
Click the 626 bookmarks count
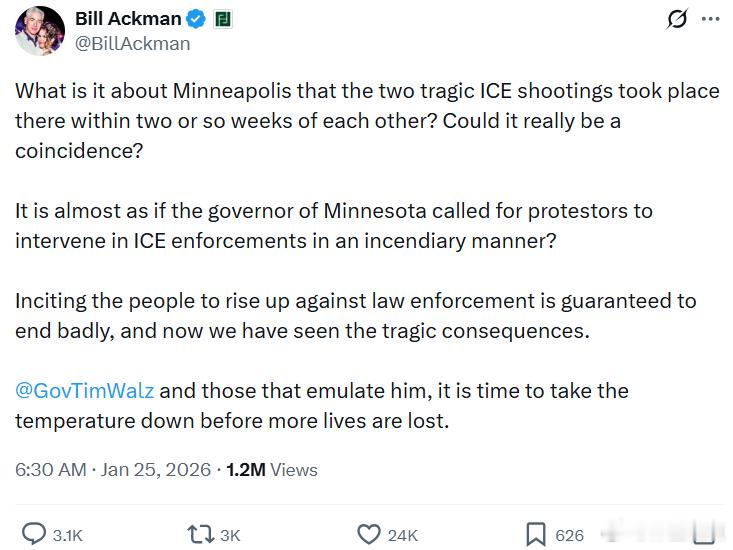click(569, 535)
